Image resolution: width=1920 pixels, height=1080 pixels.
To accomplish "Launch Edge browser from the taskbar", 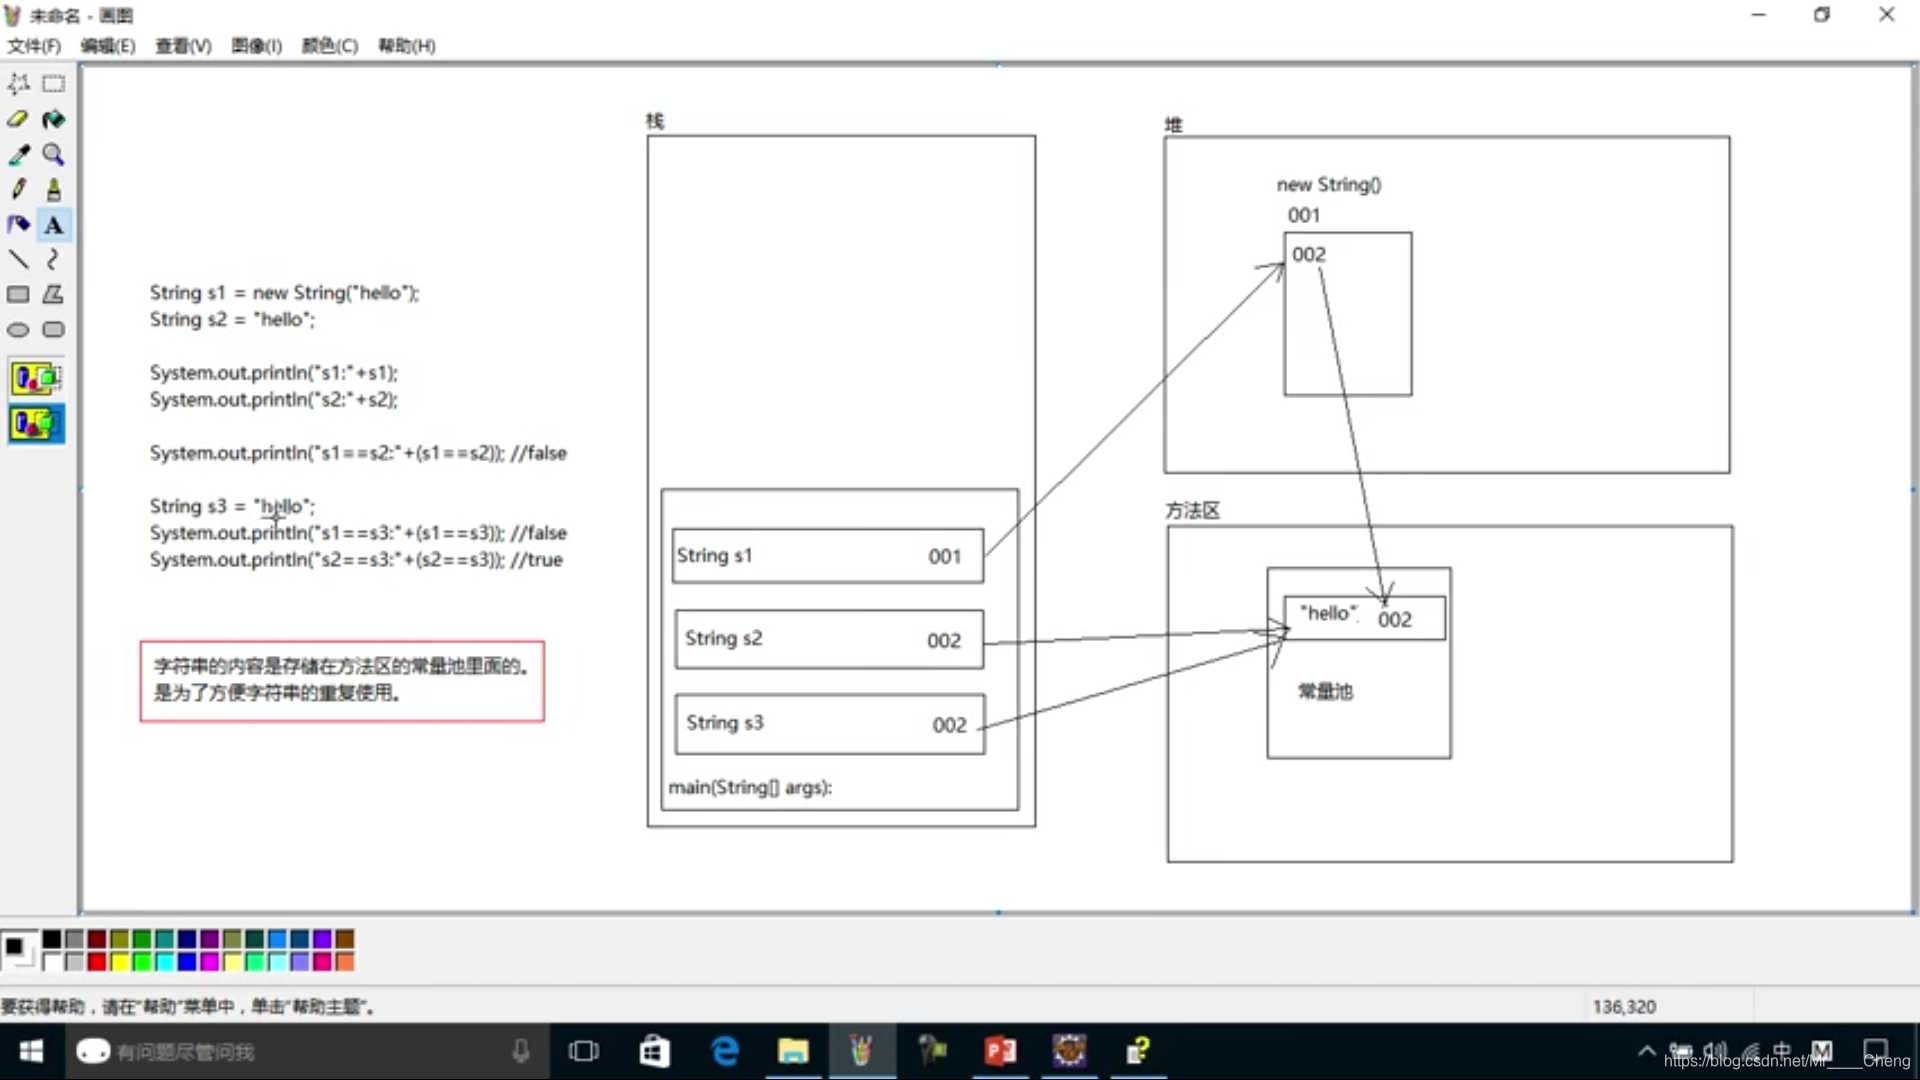I will (725, 1051).
